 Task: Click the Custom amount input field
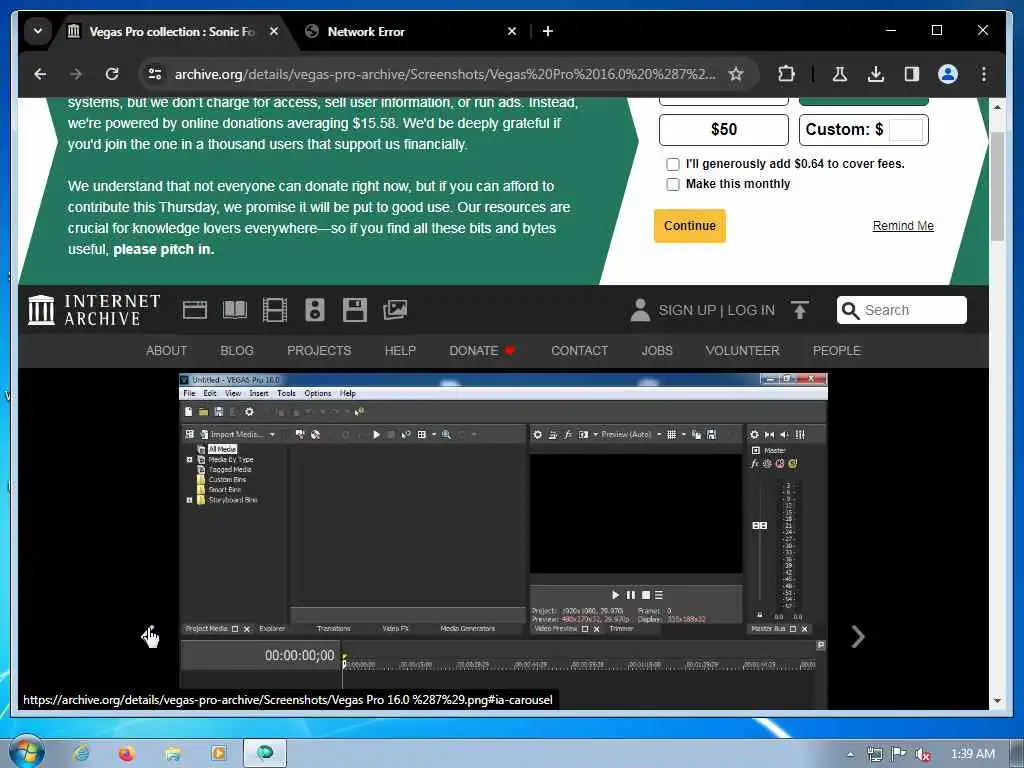click(906, 130)
